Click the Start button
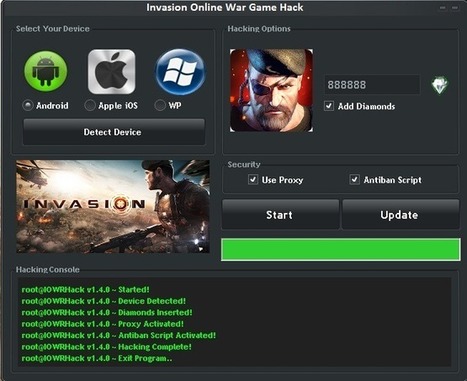The image size is (467, 381). [280, 215]
